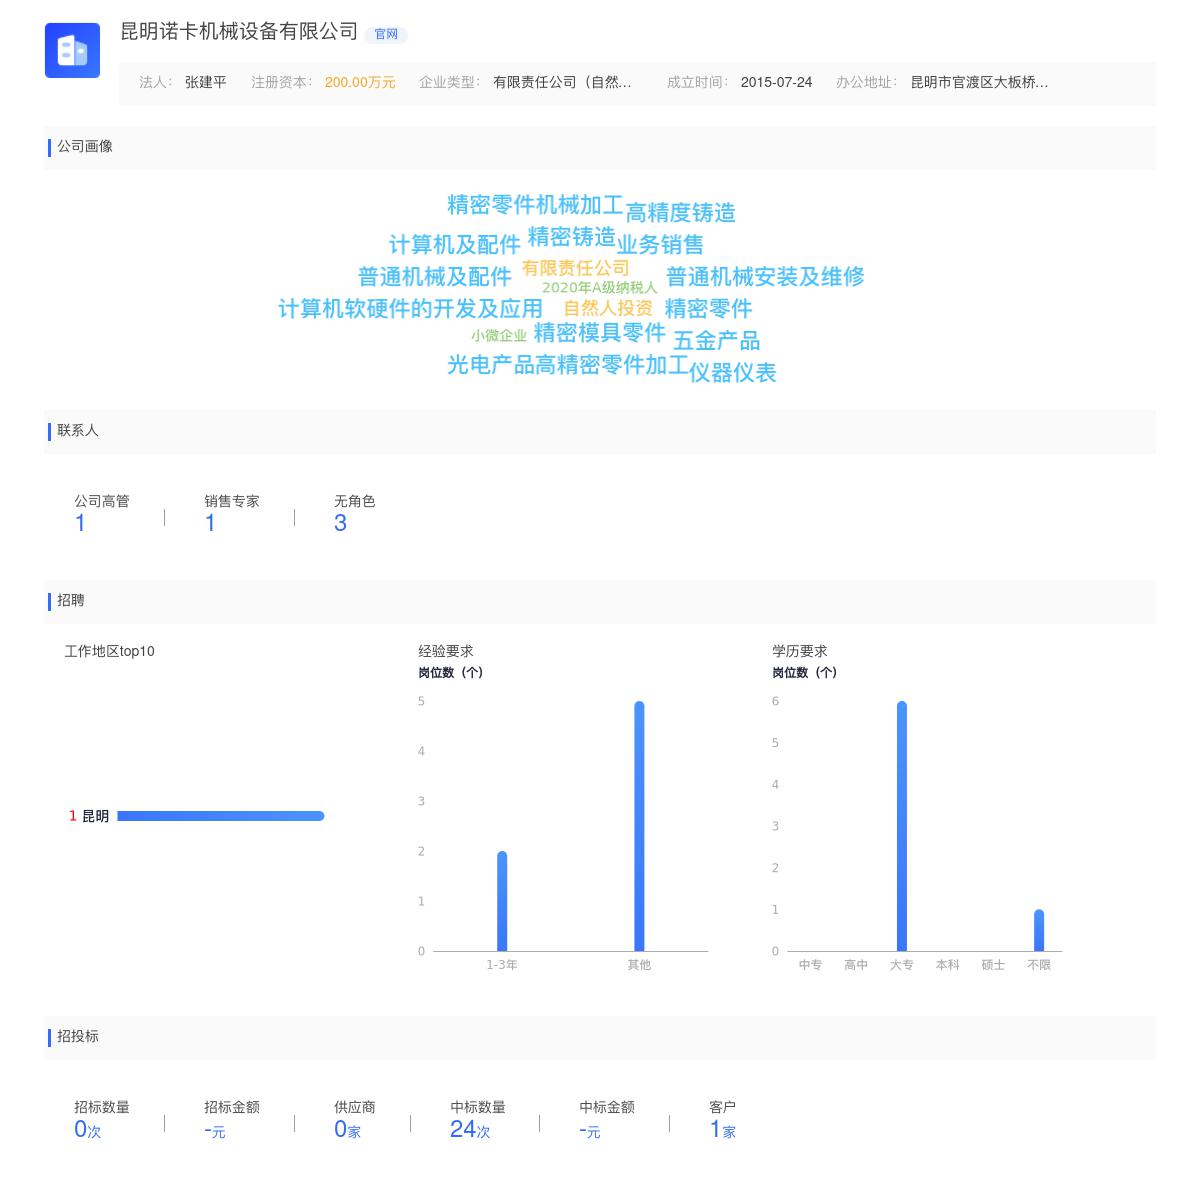Select keyword tag 计算机及配件
The width and height of the screenshot is (1200, 1188).
coord(455,244)
